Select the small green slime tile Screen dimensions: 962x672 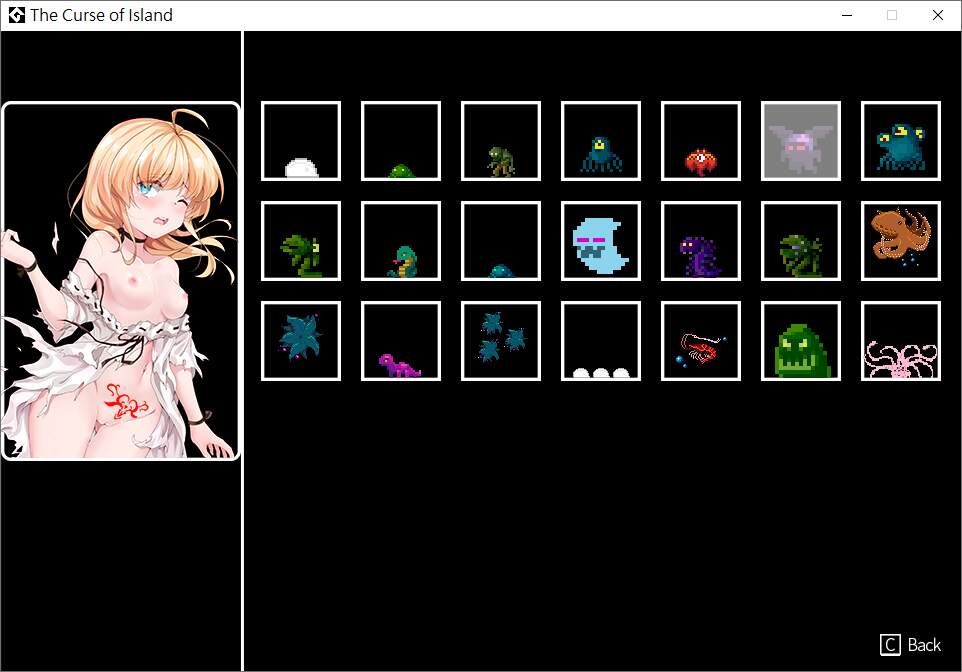point(401,141)
